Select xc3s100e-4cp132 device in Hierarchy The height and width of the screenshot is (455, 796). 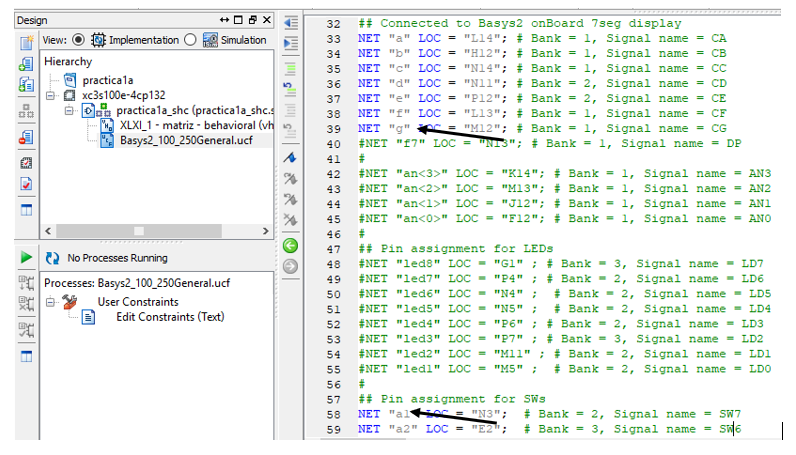pos(124,95)
